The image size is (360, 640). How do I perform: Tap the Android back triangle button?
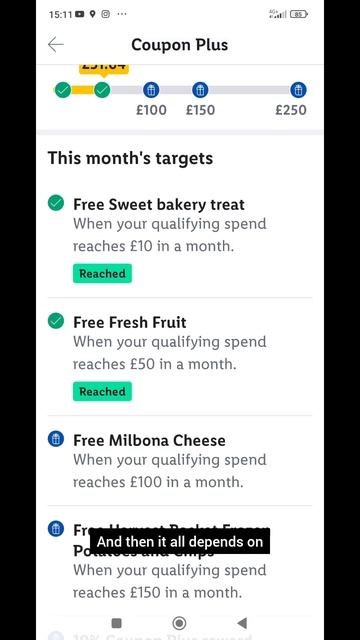coord(242,623)
